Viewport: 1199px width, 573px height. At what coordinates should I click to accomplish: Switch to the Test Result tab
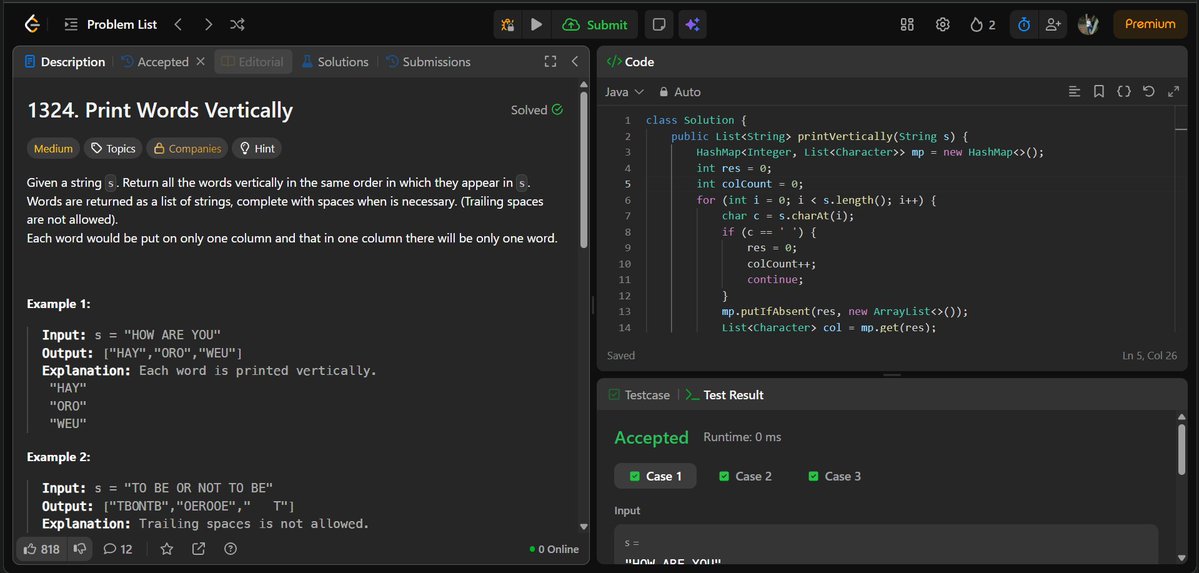tap(724, 395)
